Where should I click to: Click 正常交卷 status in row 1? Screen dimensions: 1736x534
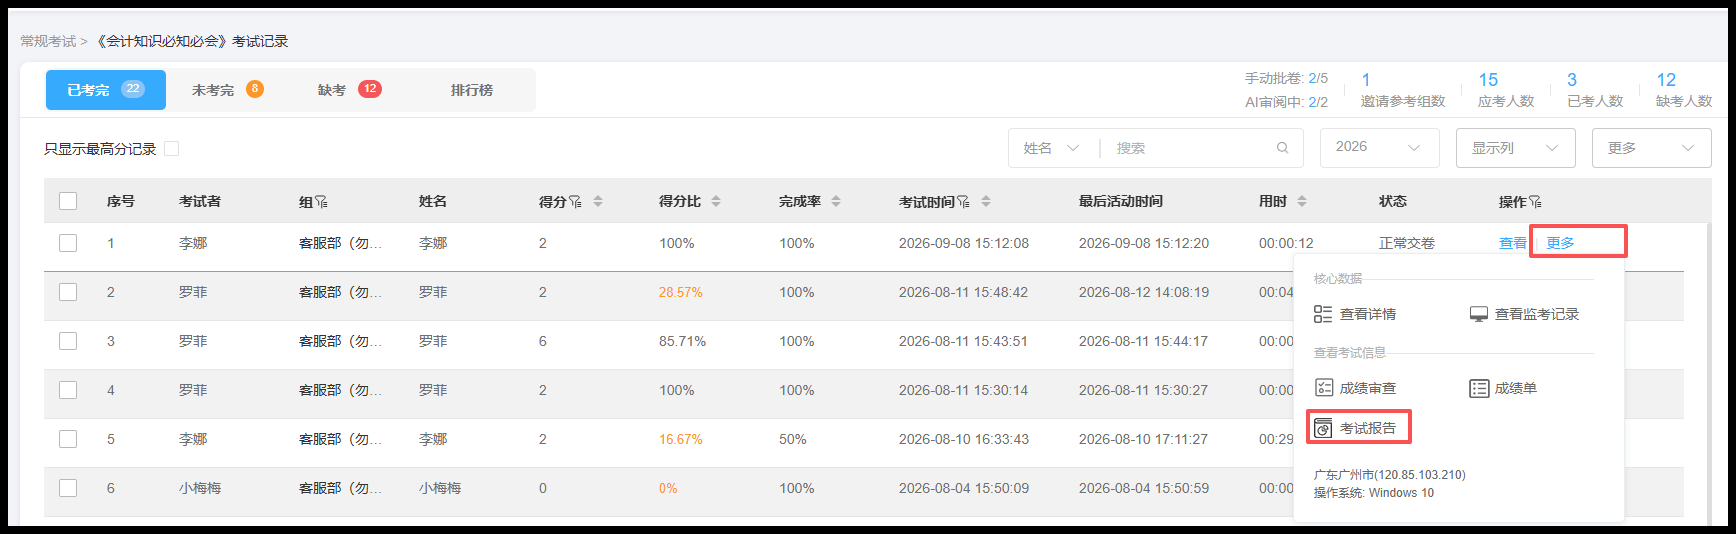1406,243
